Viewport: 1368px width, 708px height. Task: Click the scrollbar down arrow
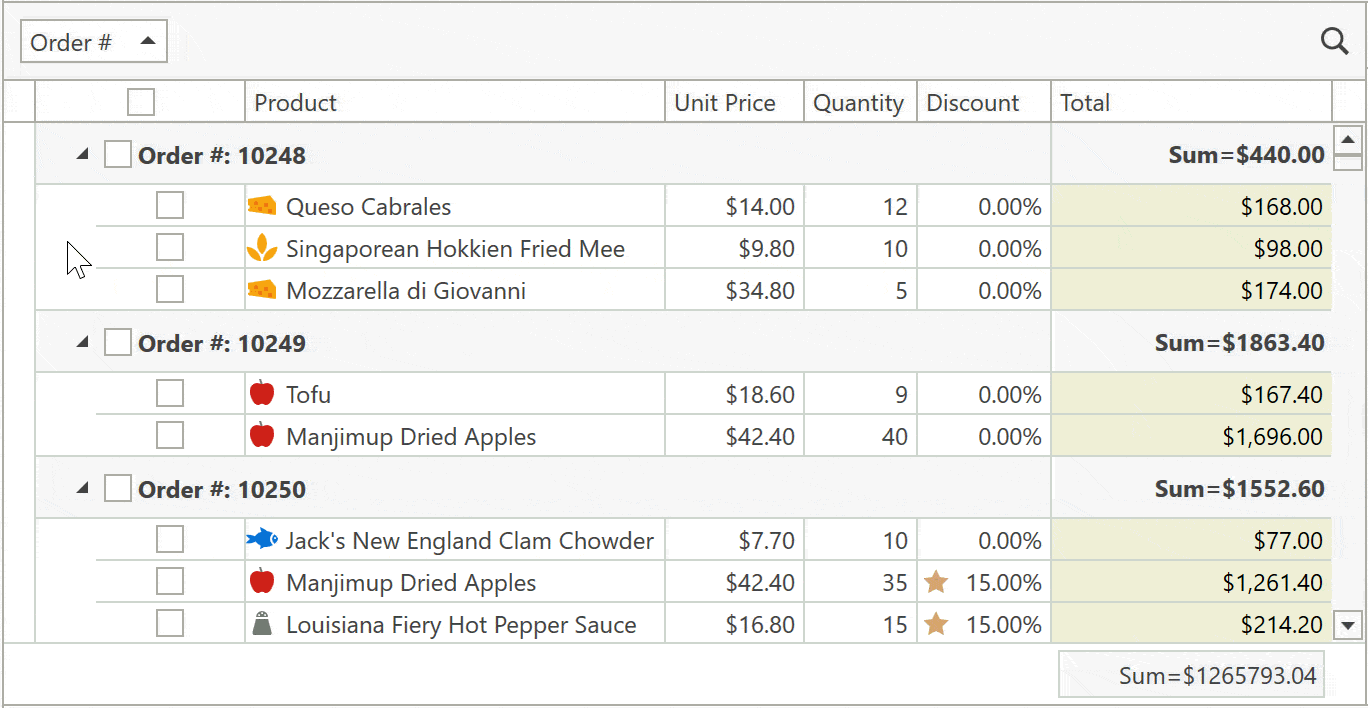point(1347,624)
